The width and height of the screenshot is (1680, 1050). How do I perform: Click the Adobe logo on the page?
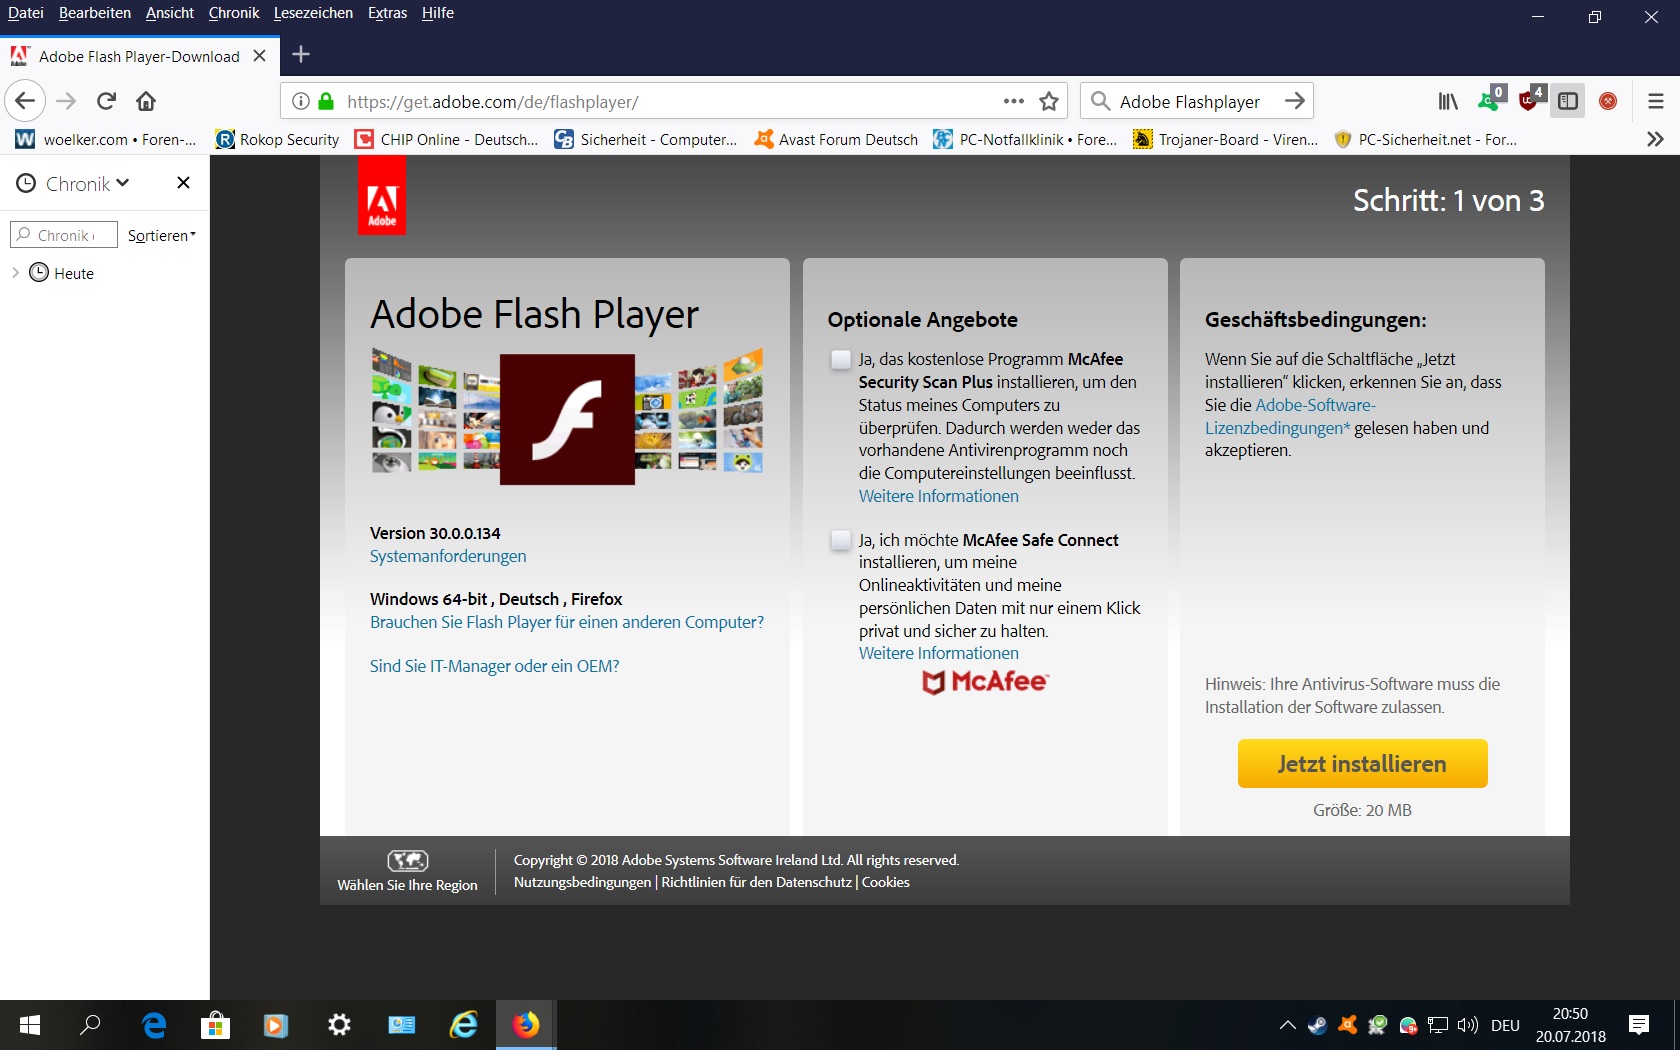coord(382,196)
